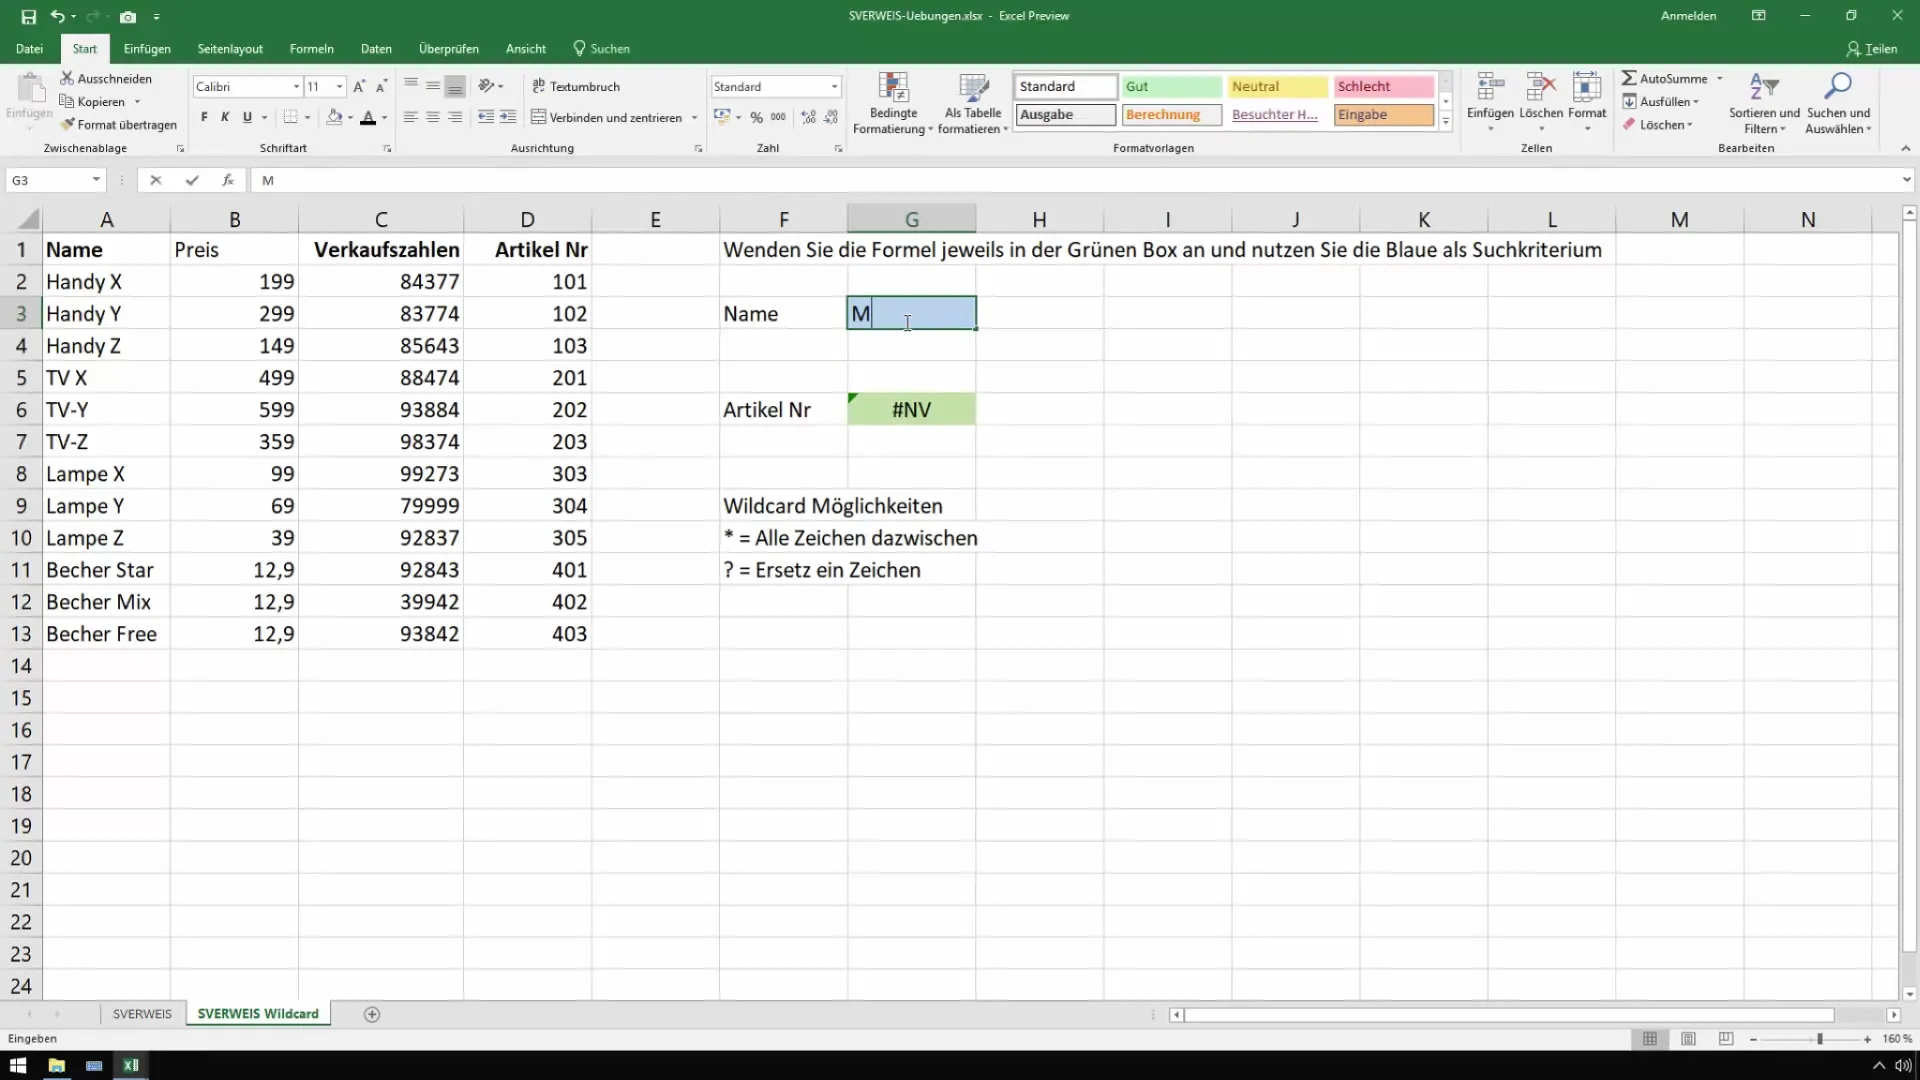Expand the formula bar chevron
The height and width of the screenshot is (1080, 1920).
(x=1907, y=180)
